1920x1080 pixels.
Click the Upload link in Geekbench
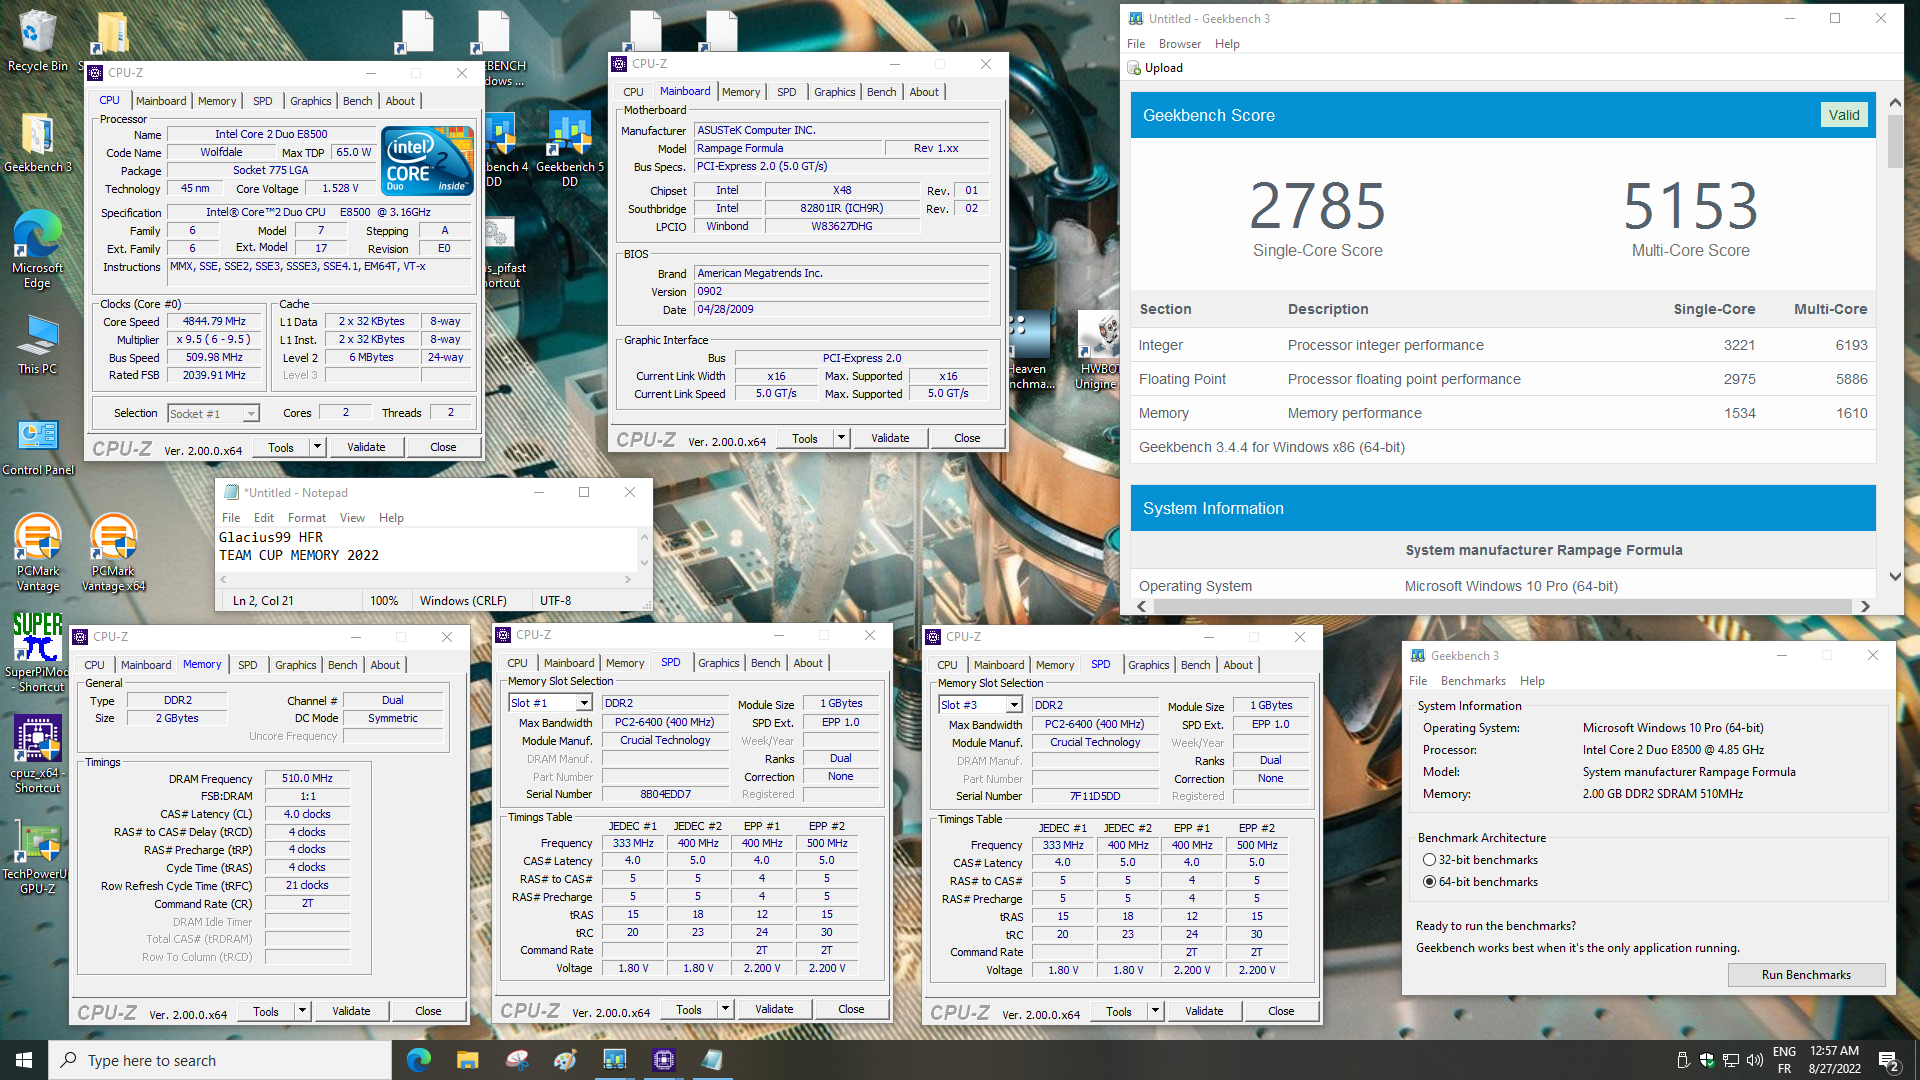1163,68
